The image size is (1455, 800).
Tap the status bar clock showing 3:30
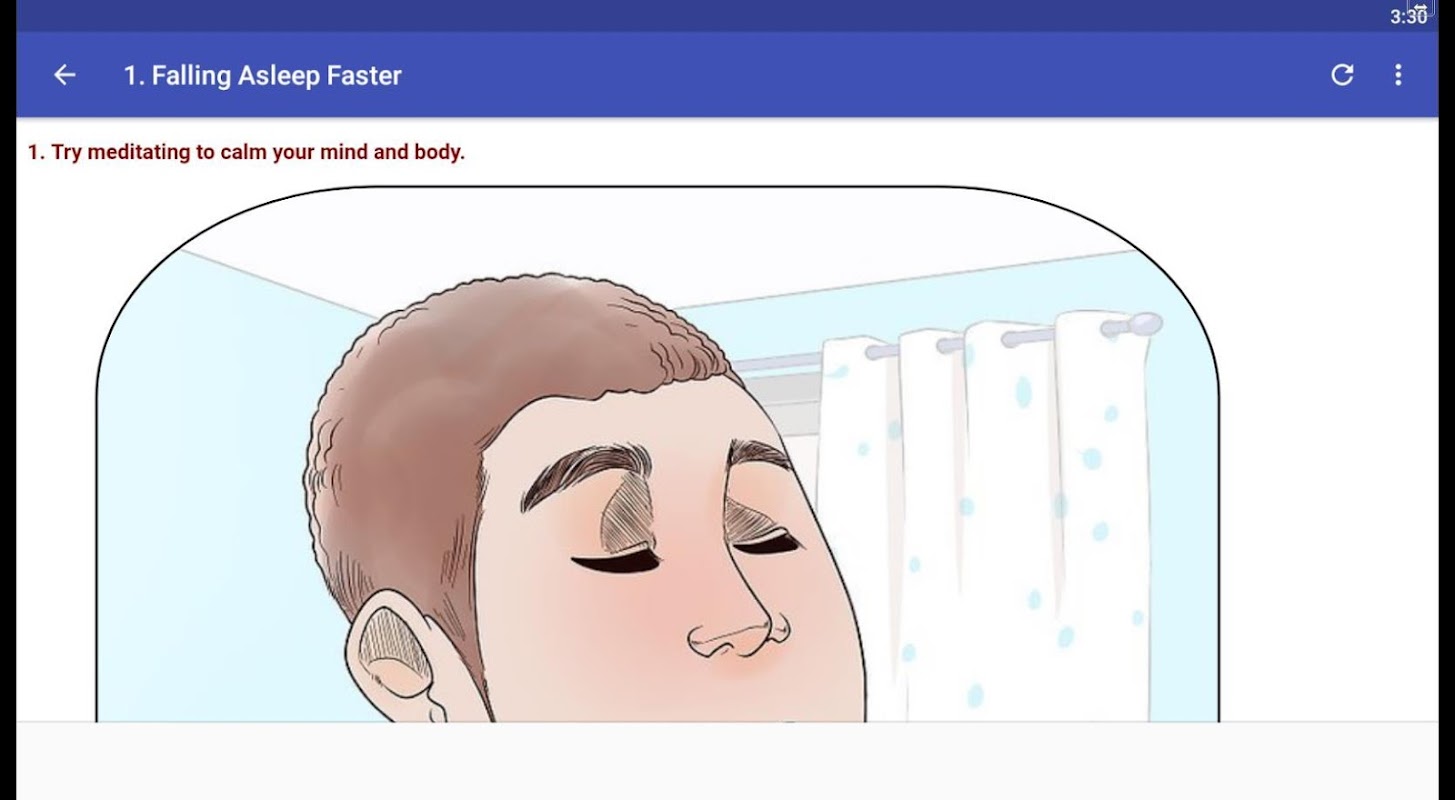click(x=1407, y=17)
